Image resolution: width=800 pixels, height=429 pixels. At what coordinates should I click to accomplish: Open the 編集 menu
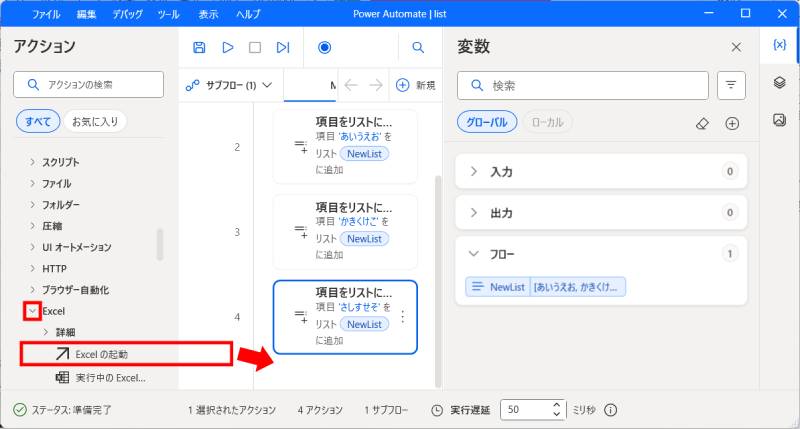pyautogui.click(x=86, y=14)
